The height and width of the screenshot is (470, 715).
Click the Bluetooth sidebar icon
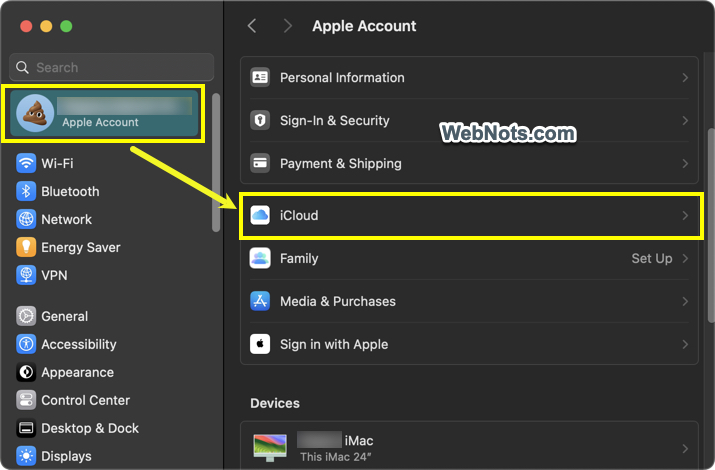click(26, 191)
